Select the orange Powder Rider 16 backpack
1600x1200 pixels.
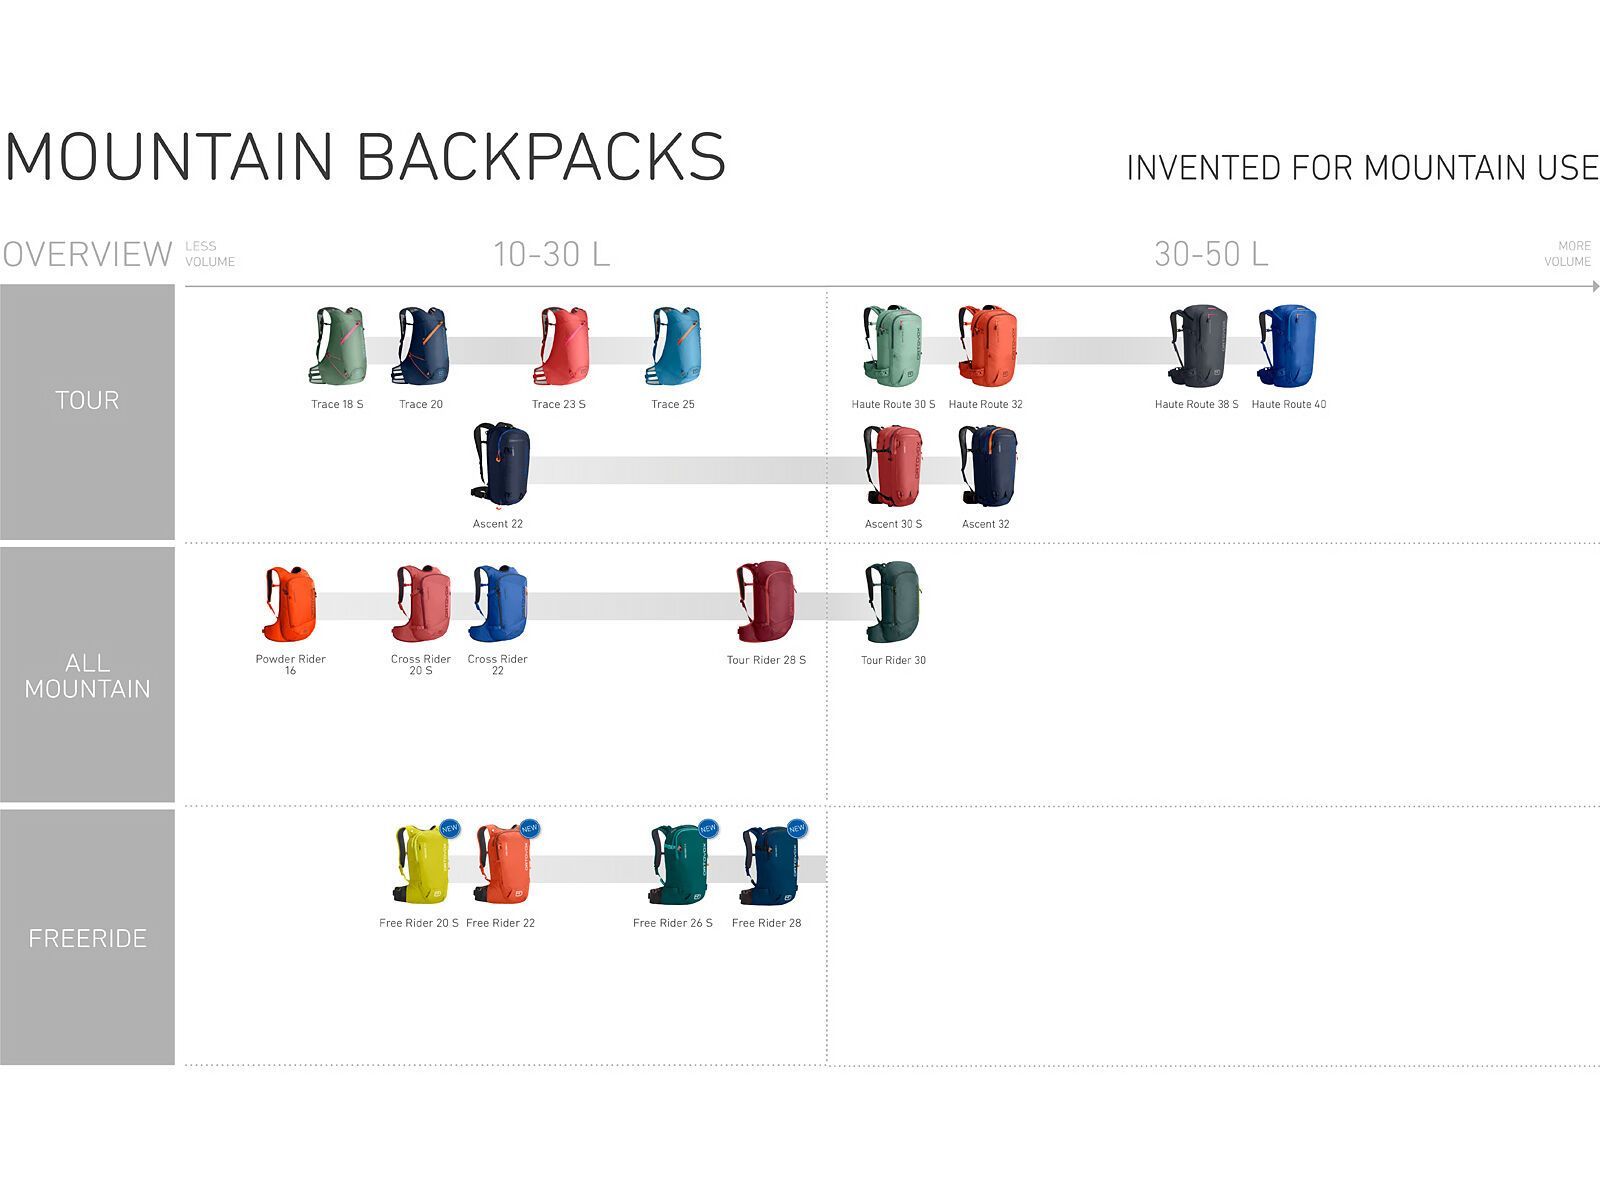tap(290, 604)
